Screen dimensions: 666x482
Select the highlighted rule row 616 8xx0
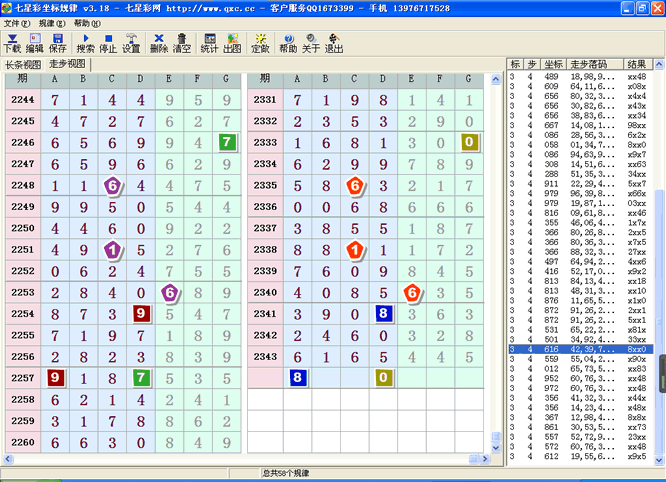[580, 349]
